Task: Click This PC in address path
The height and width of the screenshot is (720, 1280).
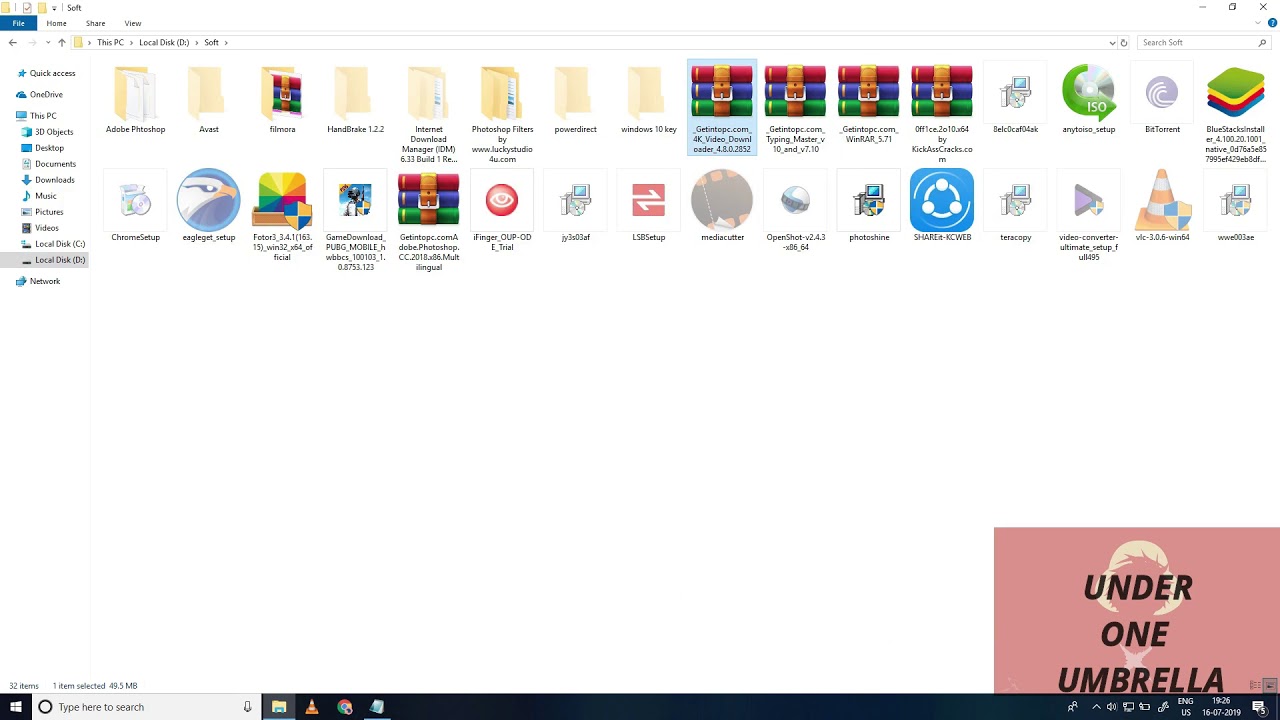Action: pos(110,43)
